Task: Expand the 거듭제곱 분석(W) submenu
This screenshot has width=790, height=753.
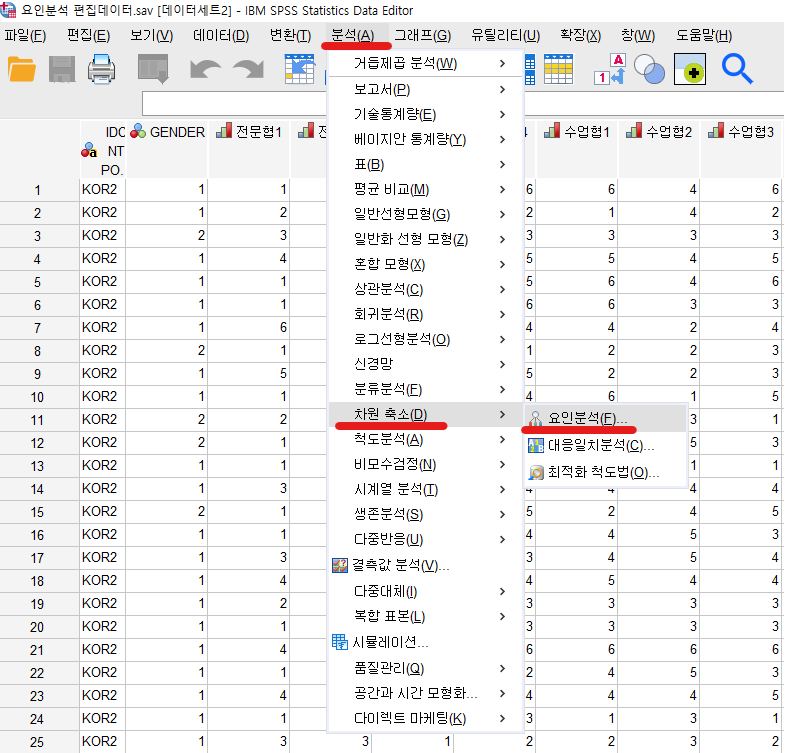Action: [426, 63]
